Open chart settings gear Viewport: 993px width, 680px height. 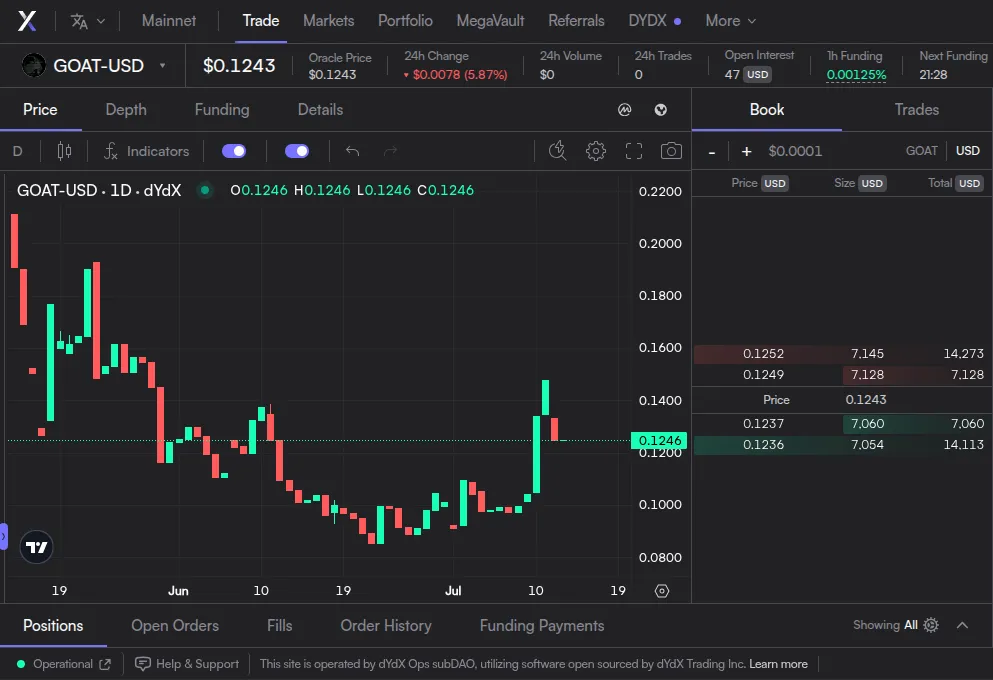pyautogui.click(x=595, y=151)
